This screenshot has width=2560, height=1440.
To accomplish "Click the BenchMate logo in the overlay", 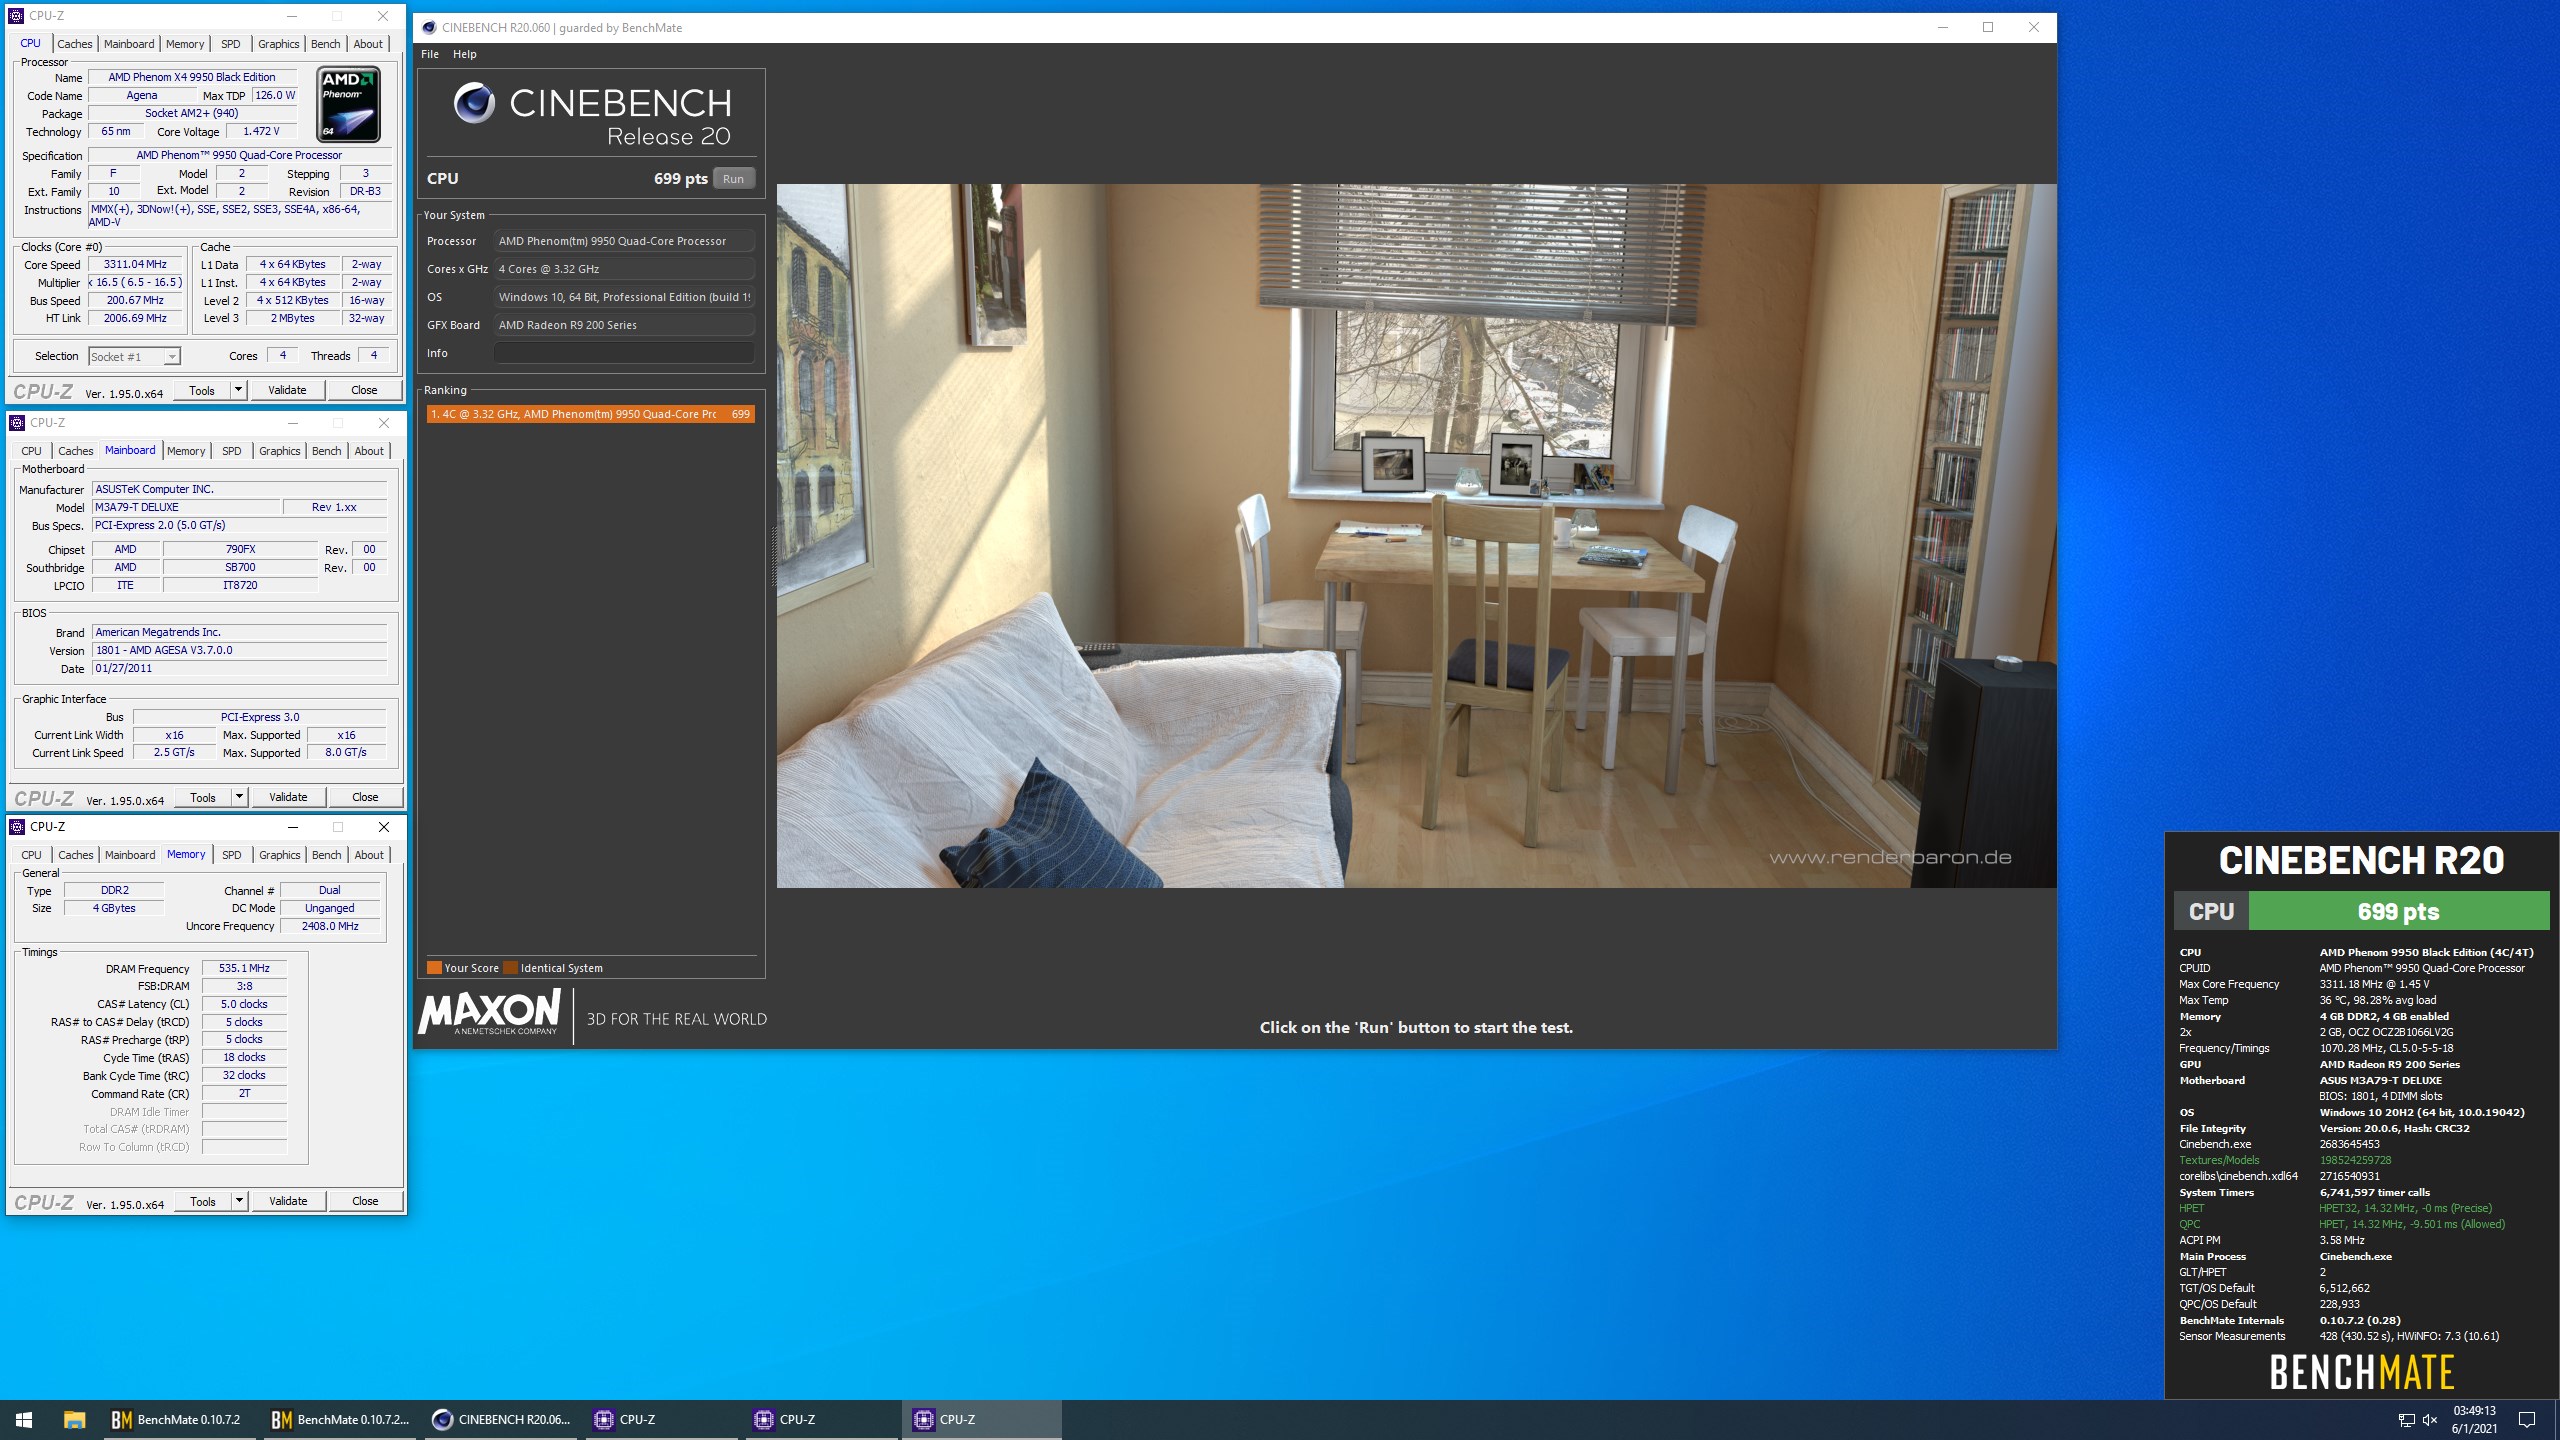I will tap(2362, 1372).
